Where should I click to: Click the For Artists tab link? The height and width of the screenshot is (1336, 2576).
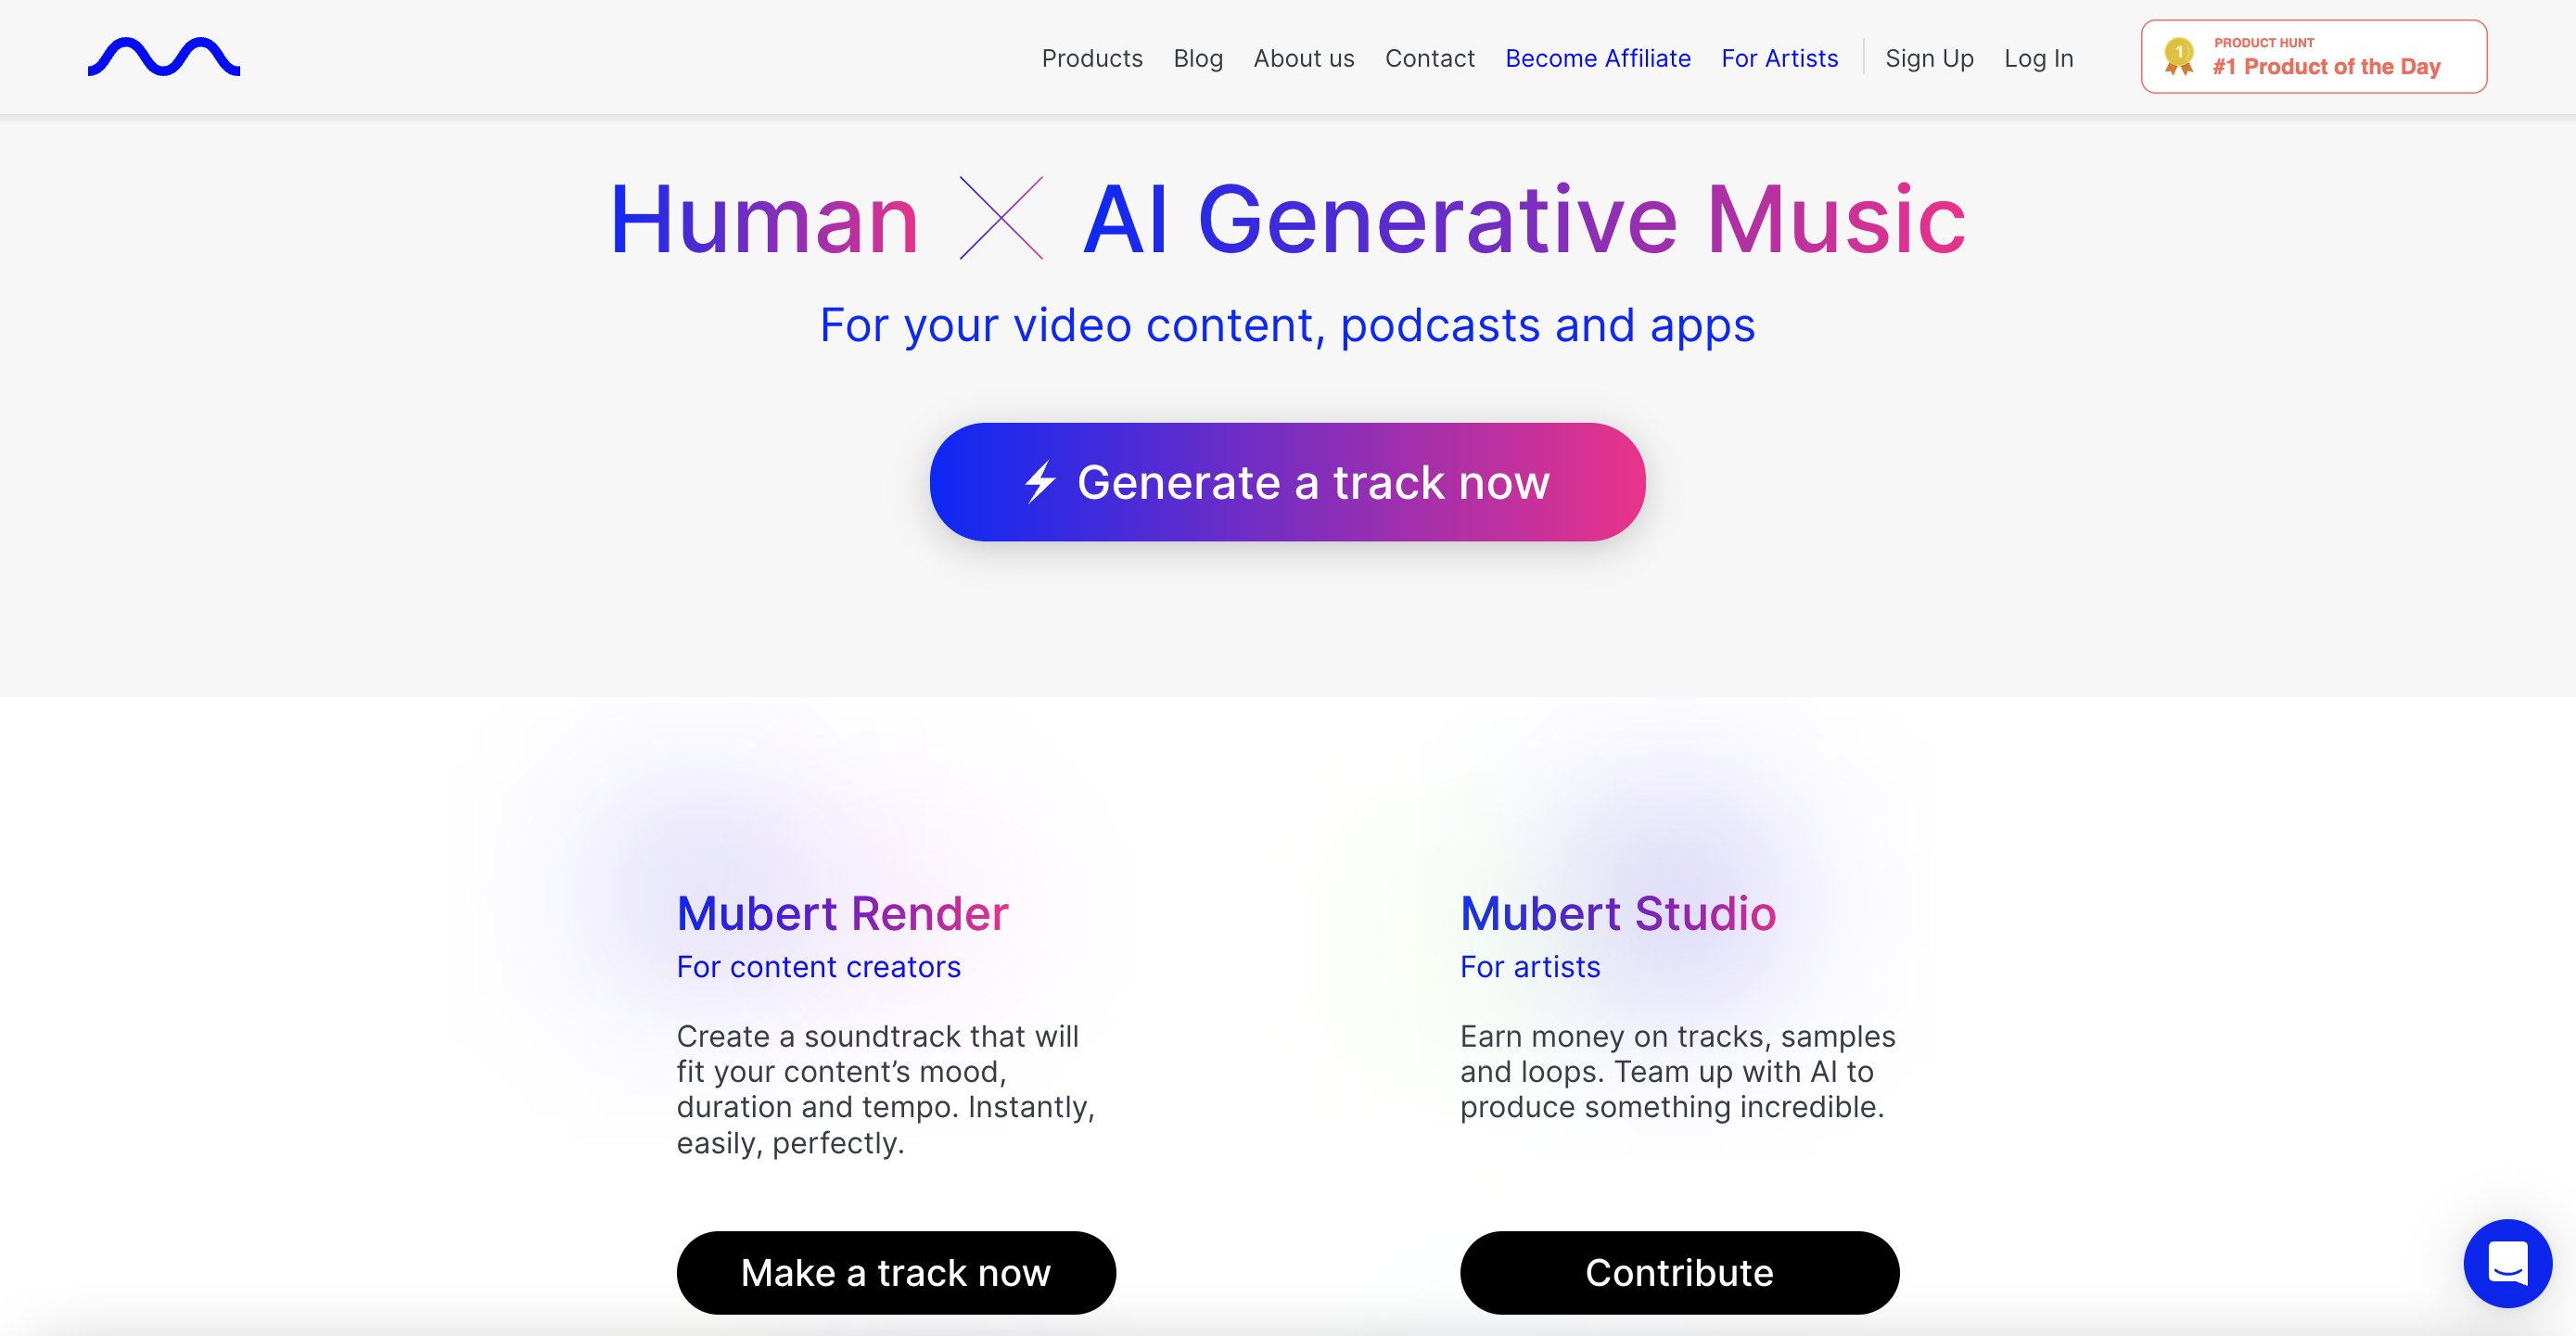1779,57
